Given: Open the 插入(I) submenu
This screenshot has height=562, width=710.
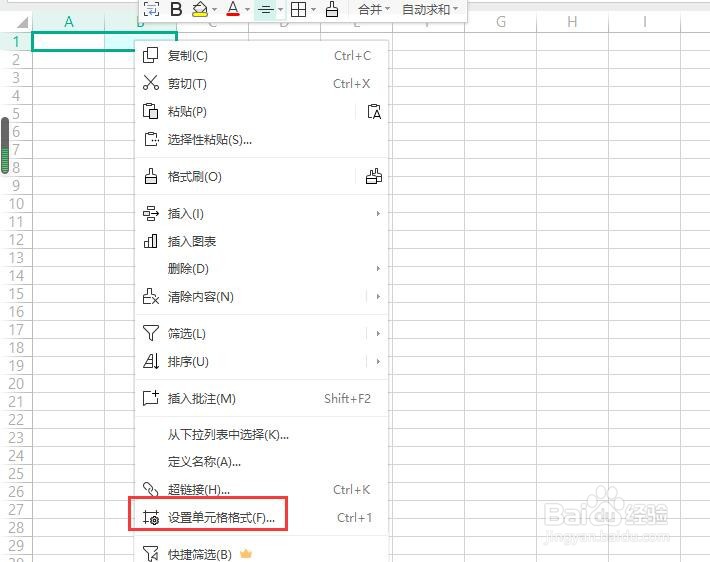Looking at the screenshot, I should pos(262,213).
